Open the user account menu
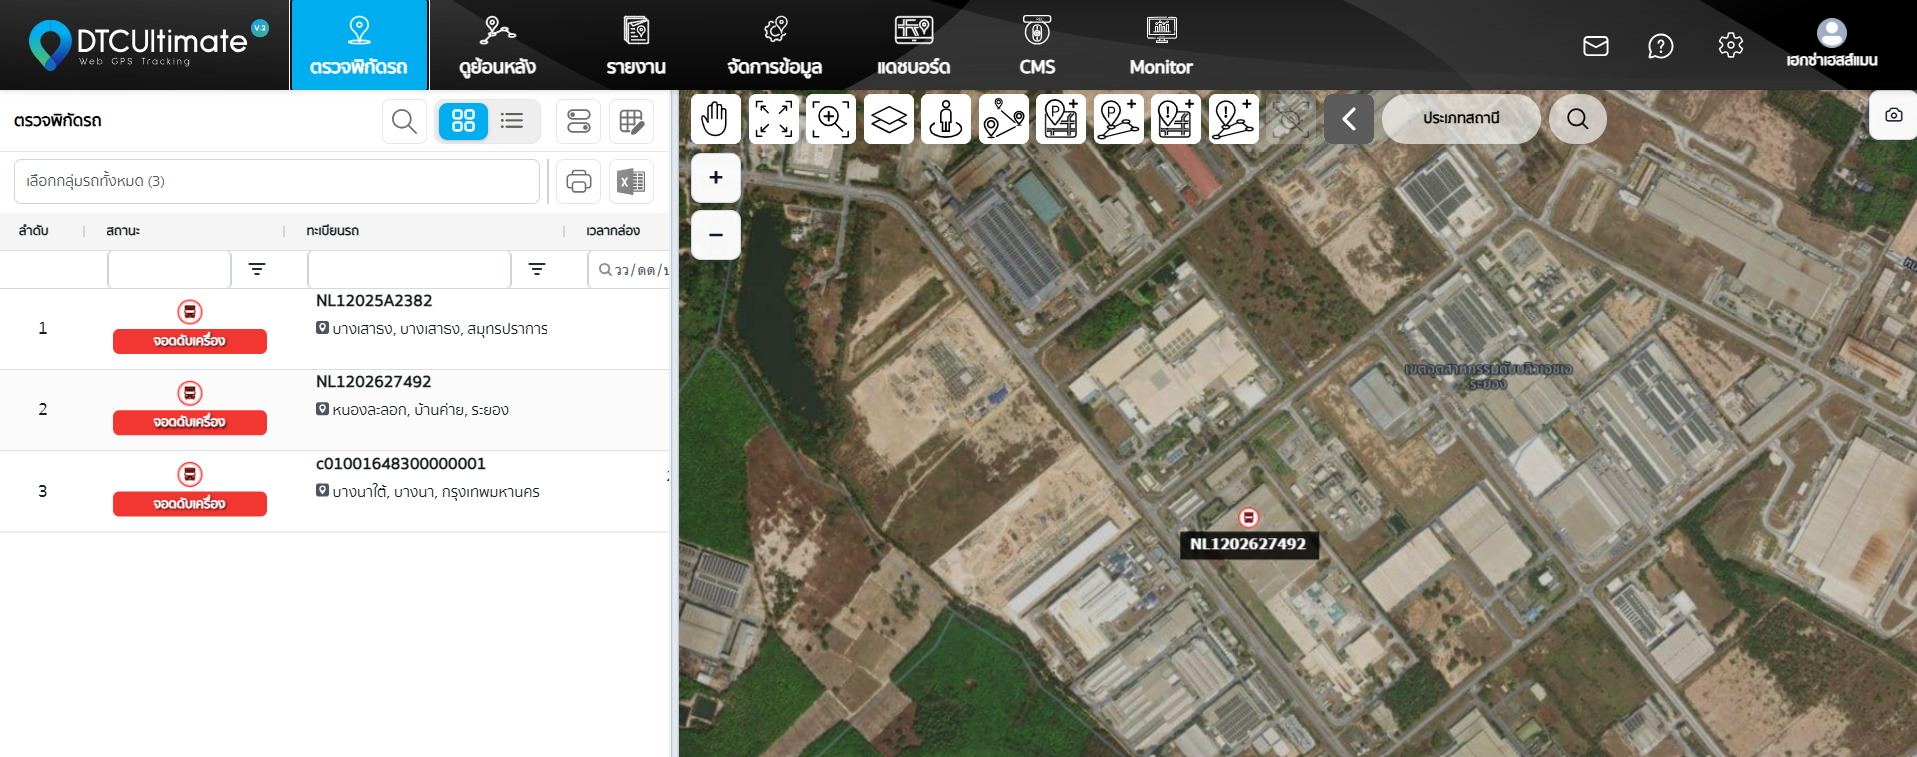 tap(1832, 45)
